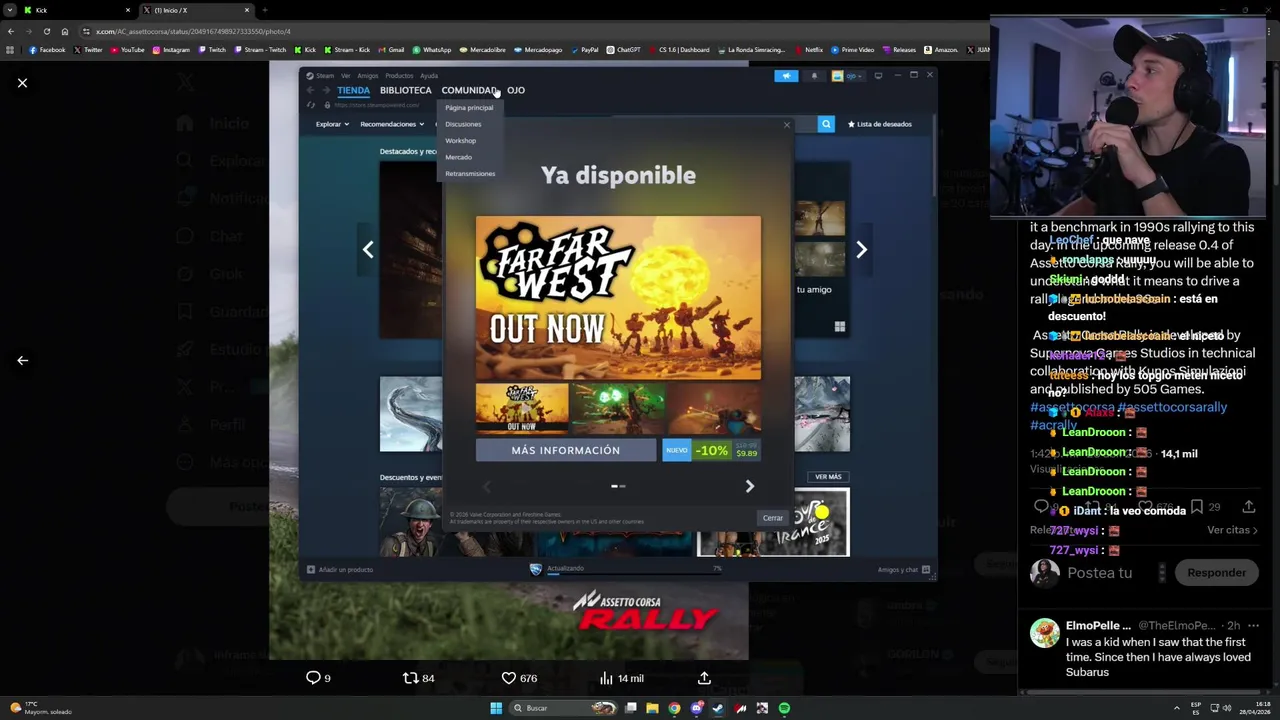Go to next featured Steam carousel item
Viewport: 1280px width, 720px height.
[861, 250]
